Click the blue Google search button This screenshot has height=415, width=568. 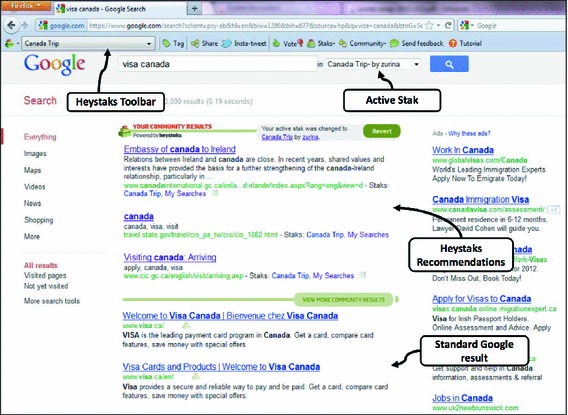[449, 64]
